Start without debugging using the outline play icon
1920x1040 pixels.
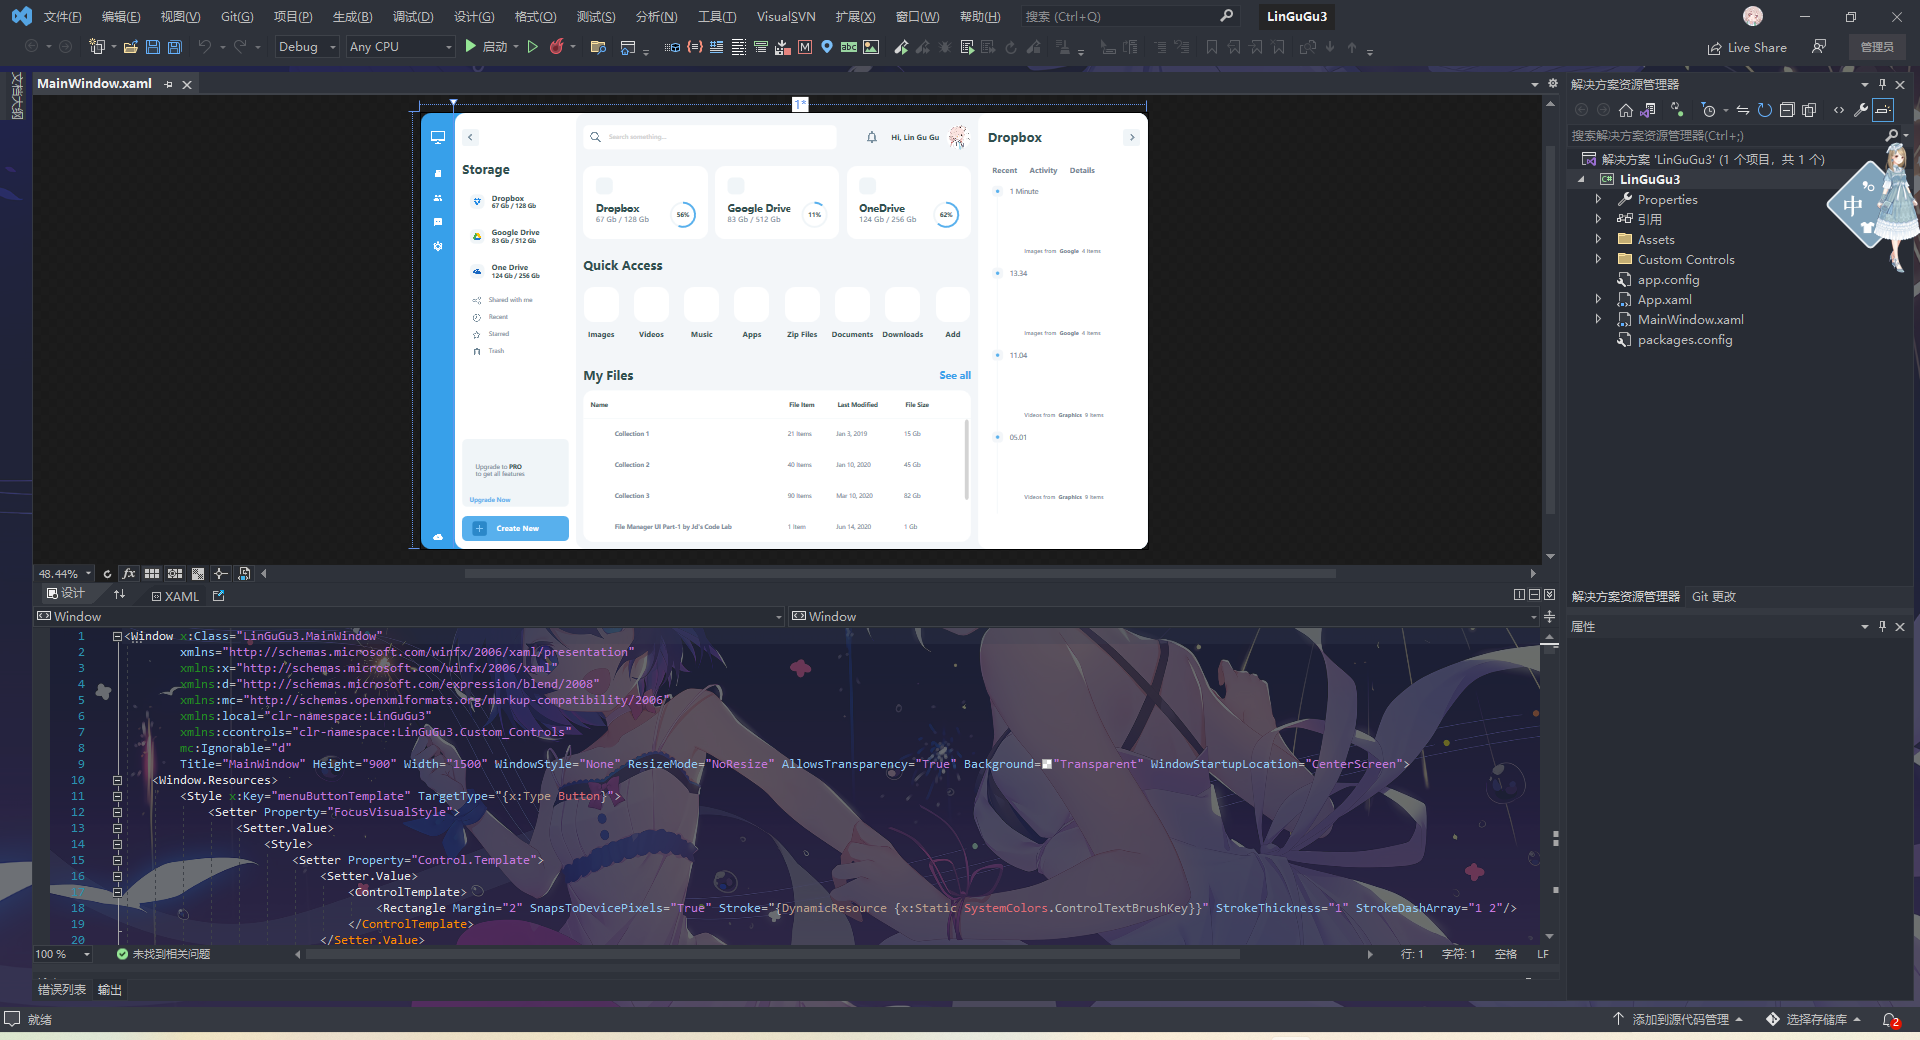click(x=533, y=47)
